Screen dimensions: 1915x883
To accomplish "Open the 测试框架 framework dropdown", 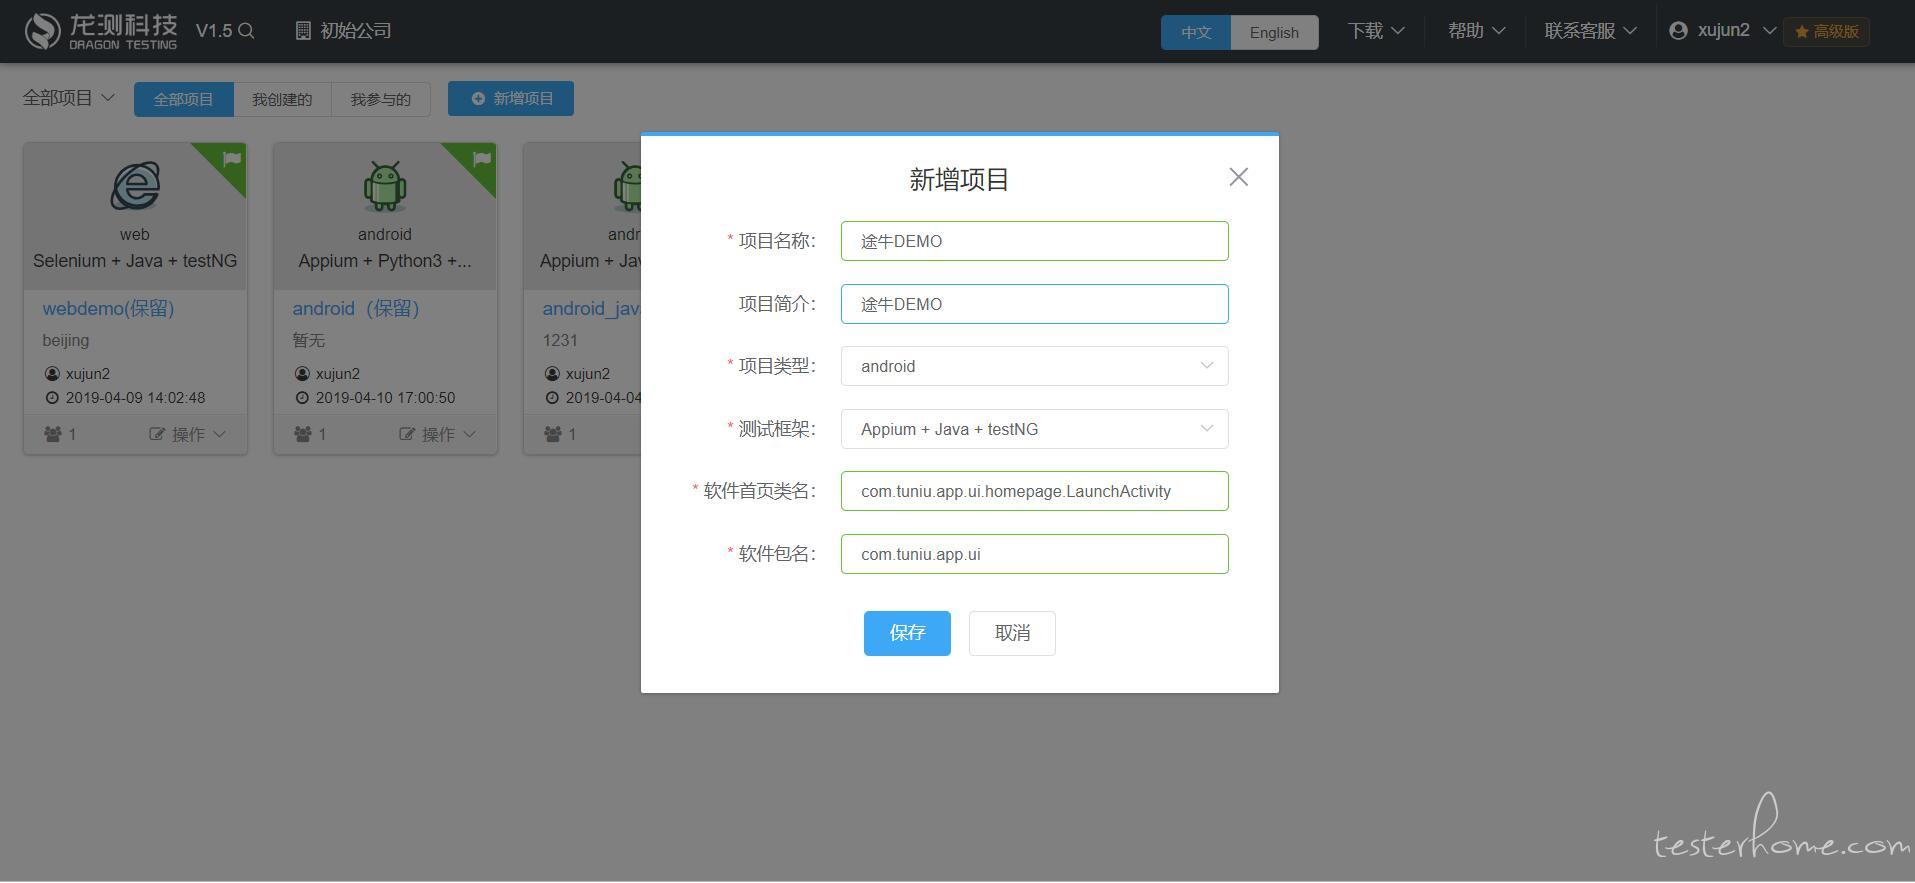I will (1034, 429).
